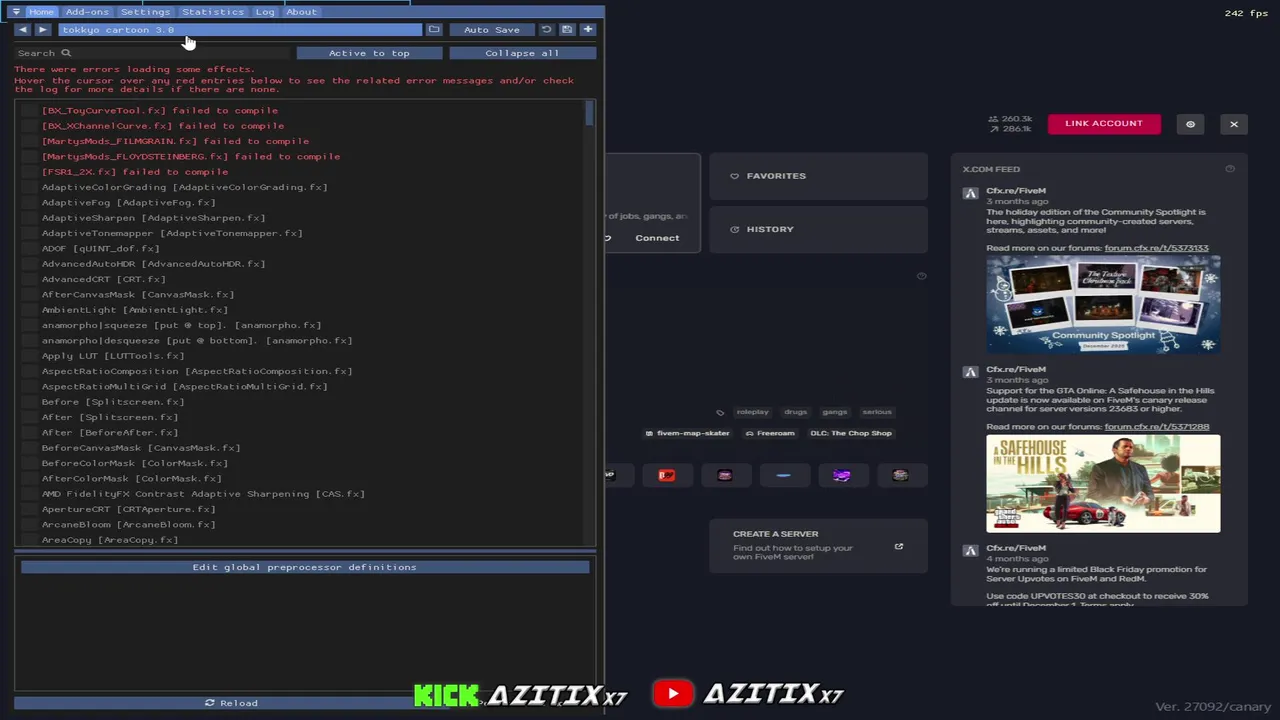This screenshot has width=1280, height=720.
Task: Open Community Spotlight image thumbnail
Action: click(1103, 304)
